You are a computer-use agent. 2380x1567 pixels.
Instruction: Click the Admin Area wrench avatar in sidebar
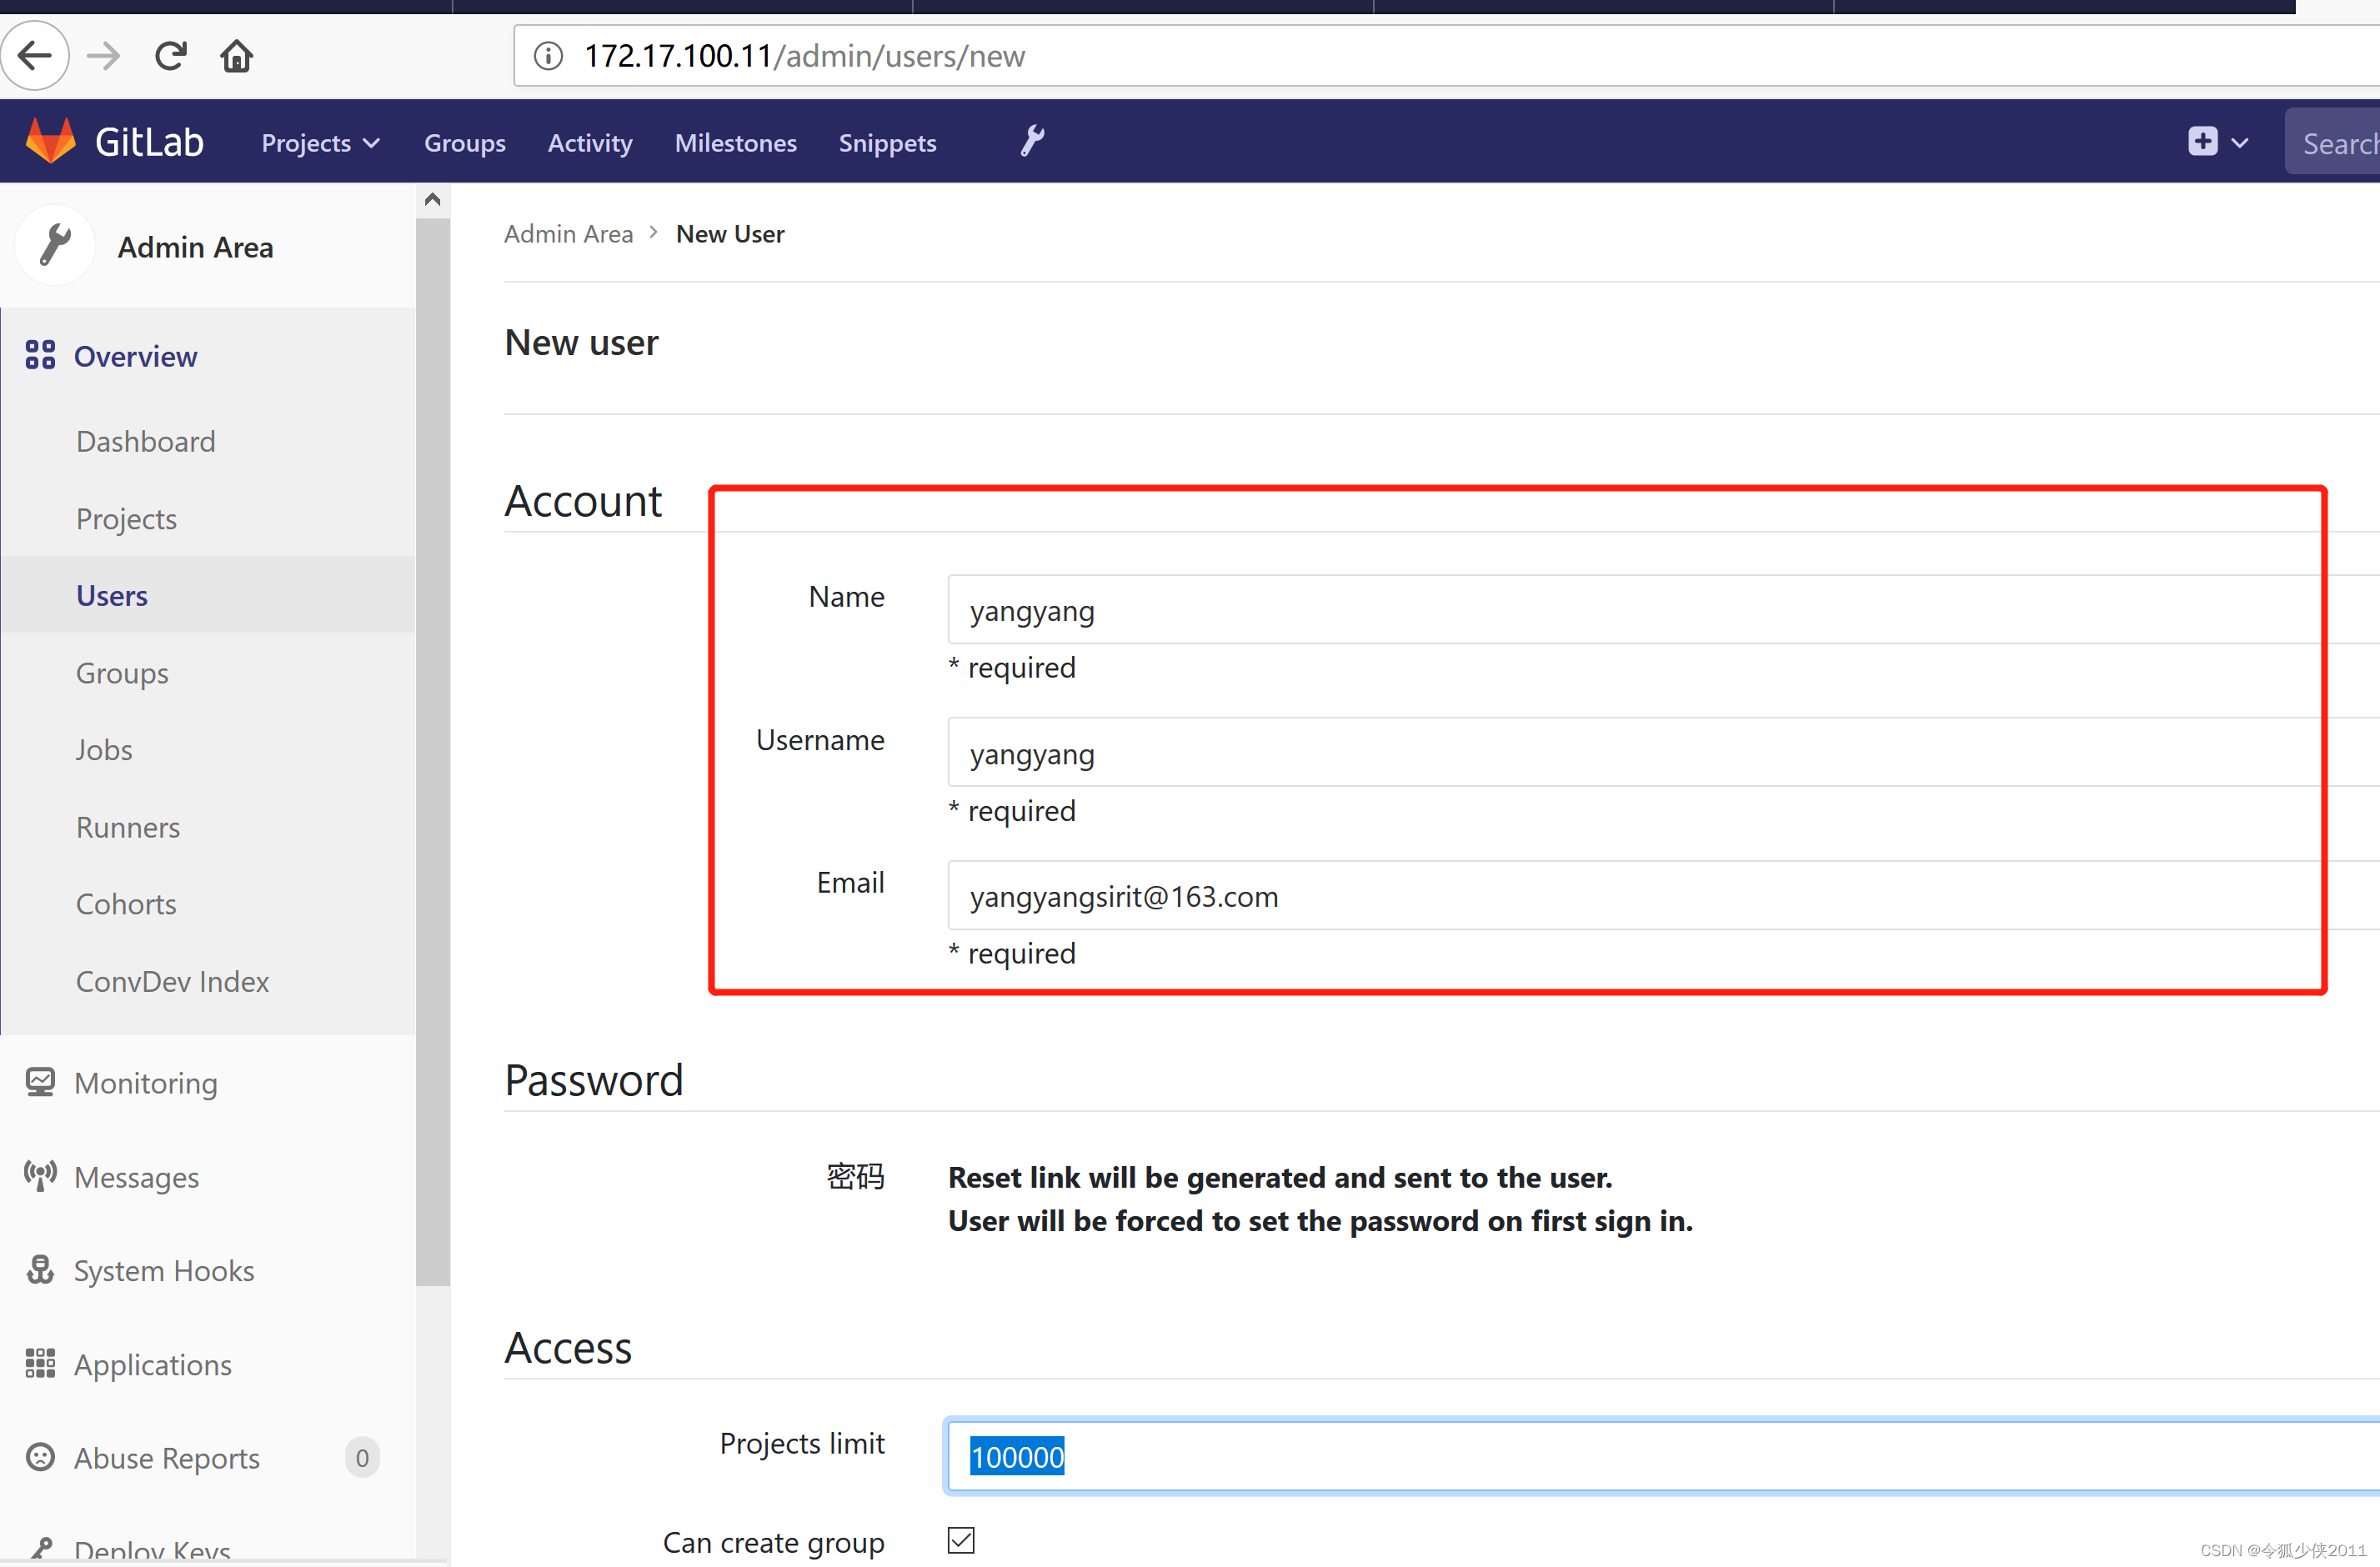point(55,244)
